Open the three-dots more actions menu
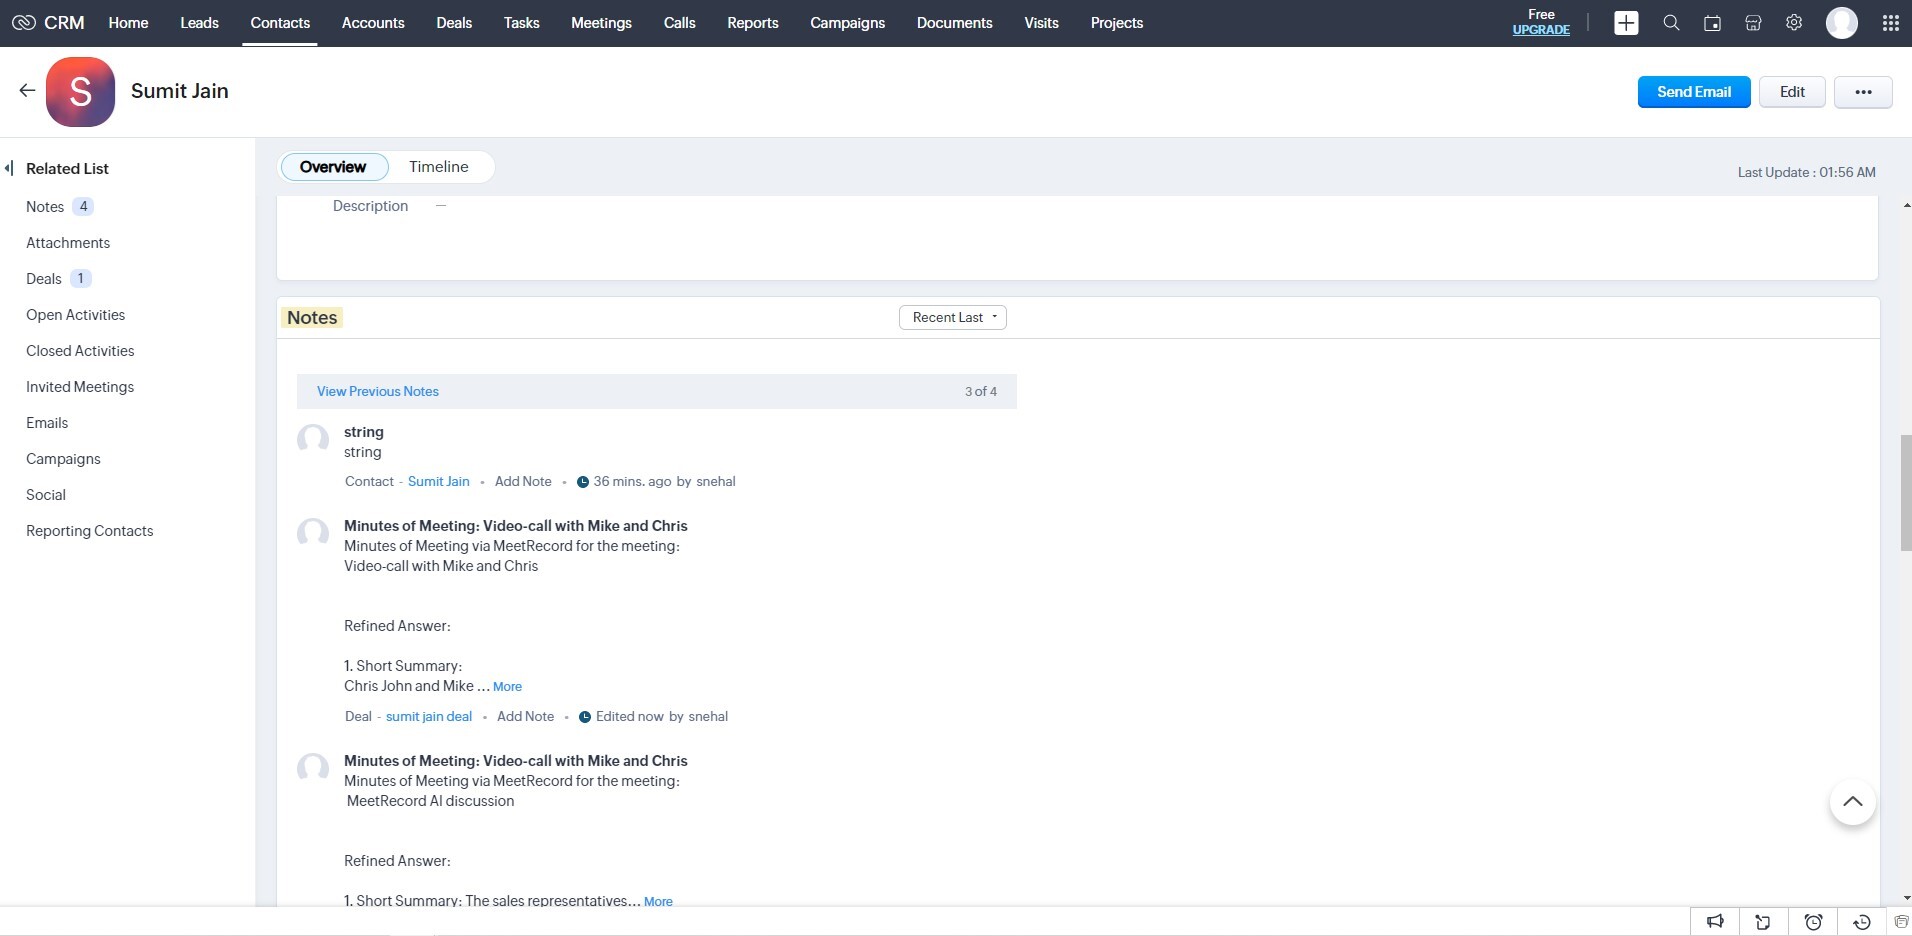Screen dimensions: 1912x936 [x=1863, y=92]
